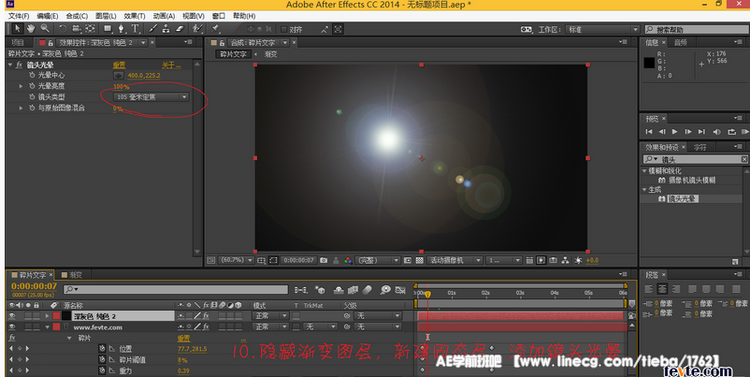Switch to the Project panel tab
Image resolution: width=750 pixels, height=377 pixels.
tap(18, 43)
